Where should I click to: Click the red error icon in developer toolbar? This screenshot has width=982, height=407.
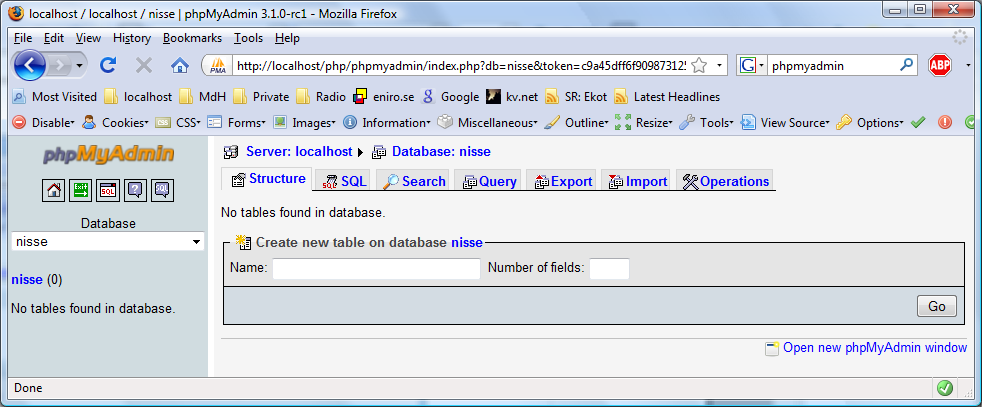pos(945,122)
